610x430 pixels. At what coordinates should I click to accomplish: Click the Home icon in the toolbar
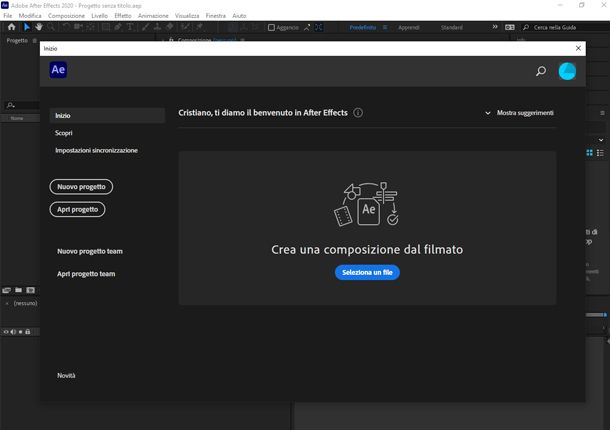tap(11, 27)
